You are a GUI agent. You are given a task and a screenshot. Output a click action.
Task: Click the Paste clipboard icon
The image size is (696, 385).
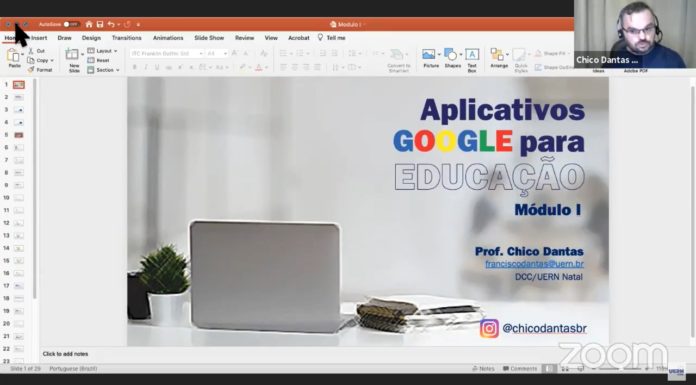coord(14,56)
